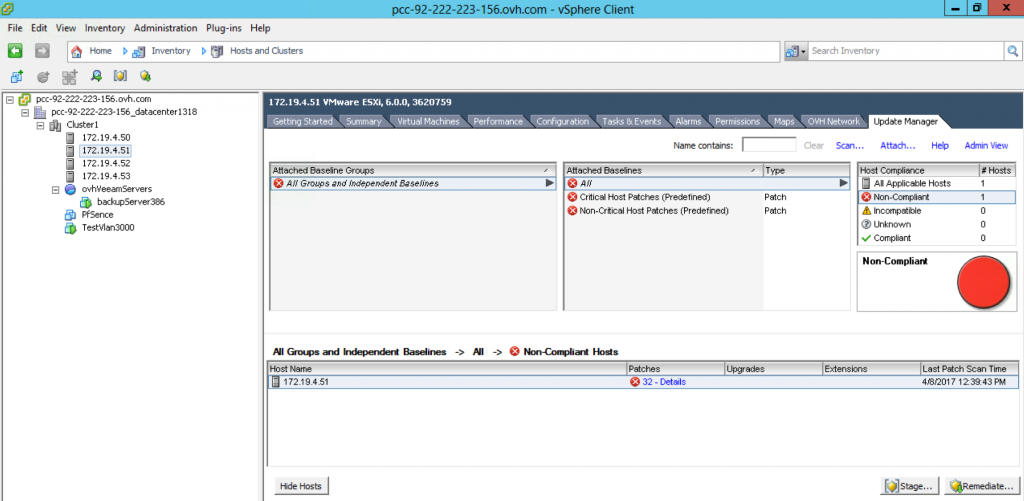The height and width of the screenshot is (501, 1024).
Task: Click the TestVlan3000 VM icon
Action: tap(71, 228)
